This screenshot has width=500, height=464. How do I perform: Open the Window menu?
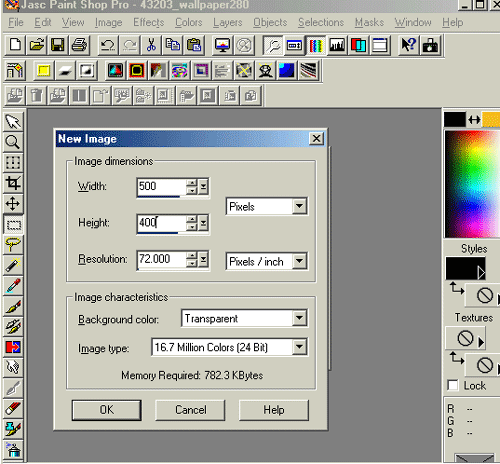[x=413, y=22]
